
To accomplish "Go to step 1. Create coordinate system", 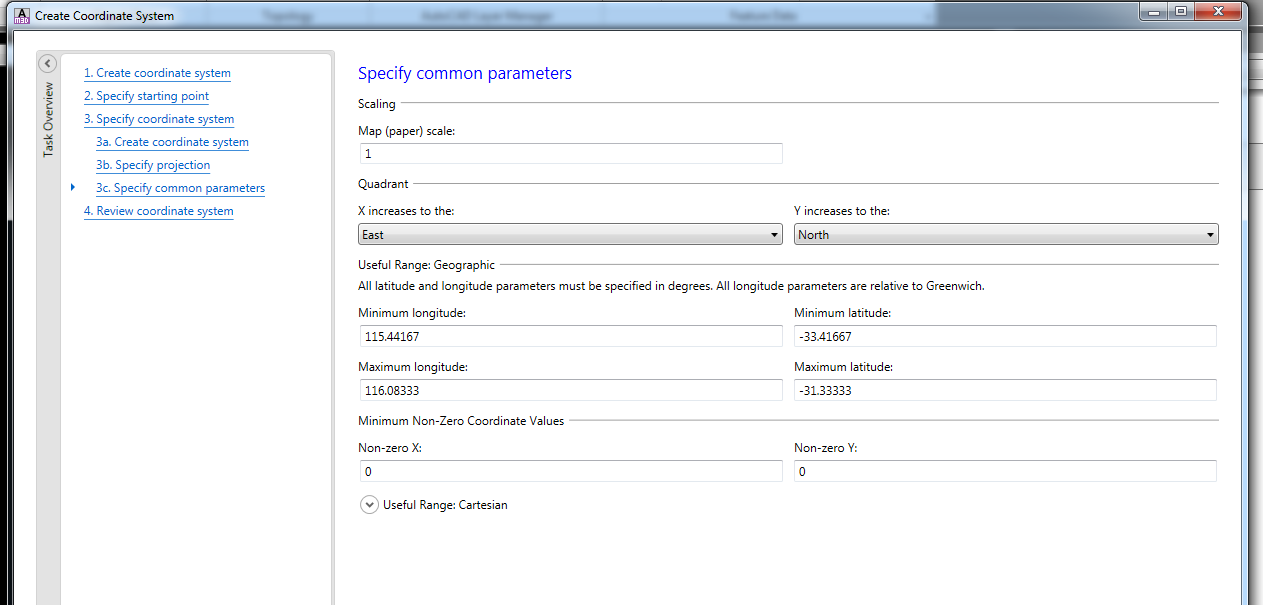I will [157, 73].
